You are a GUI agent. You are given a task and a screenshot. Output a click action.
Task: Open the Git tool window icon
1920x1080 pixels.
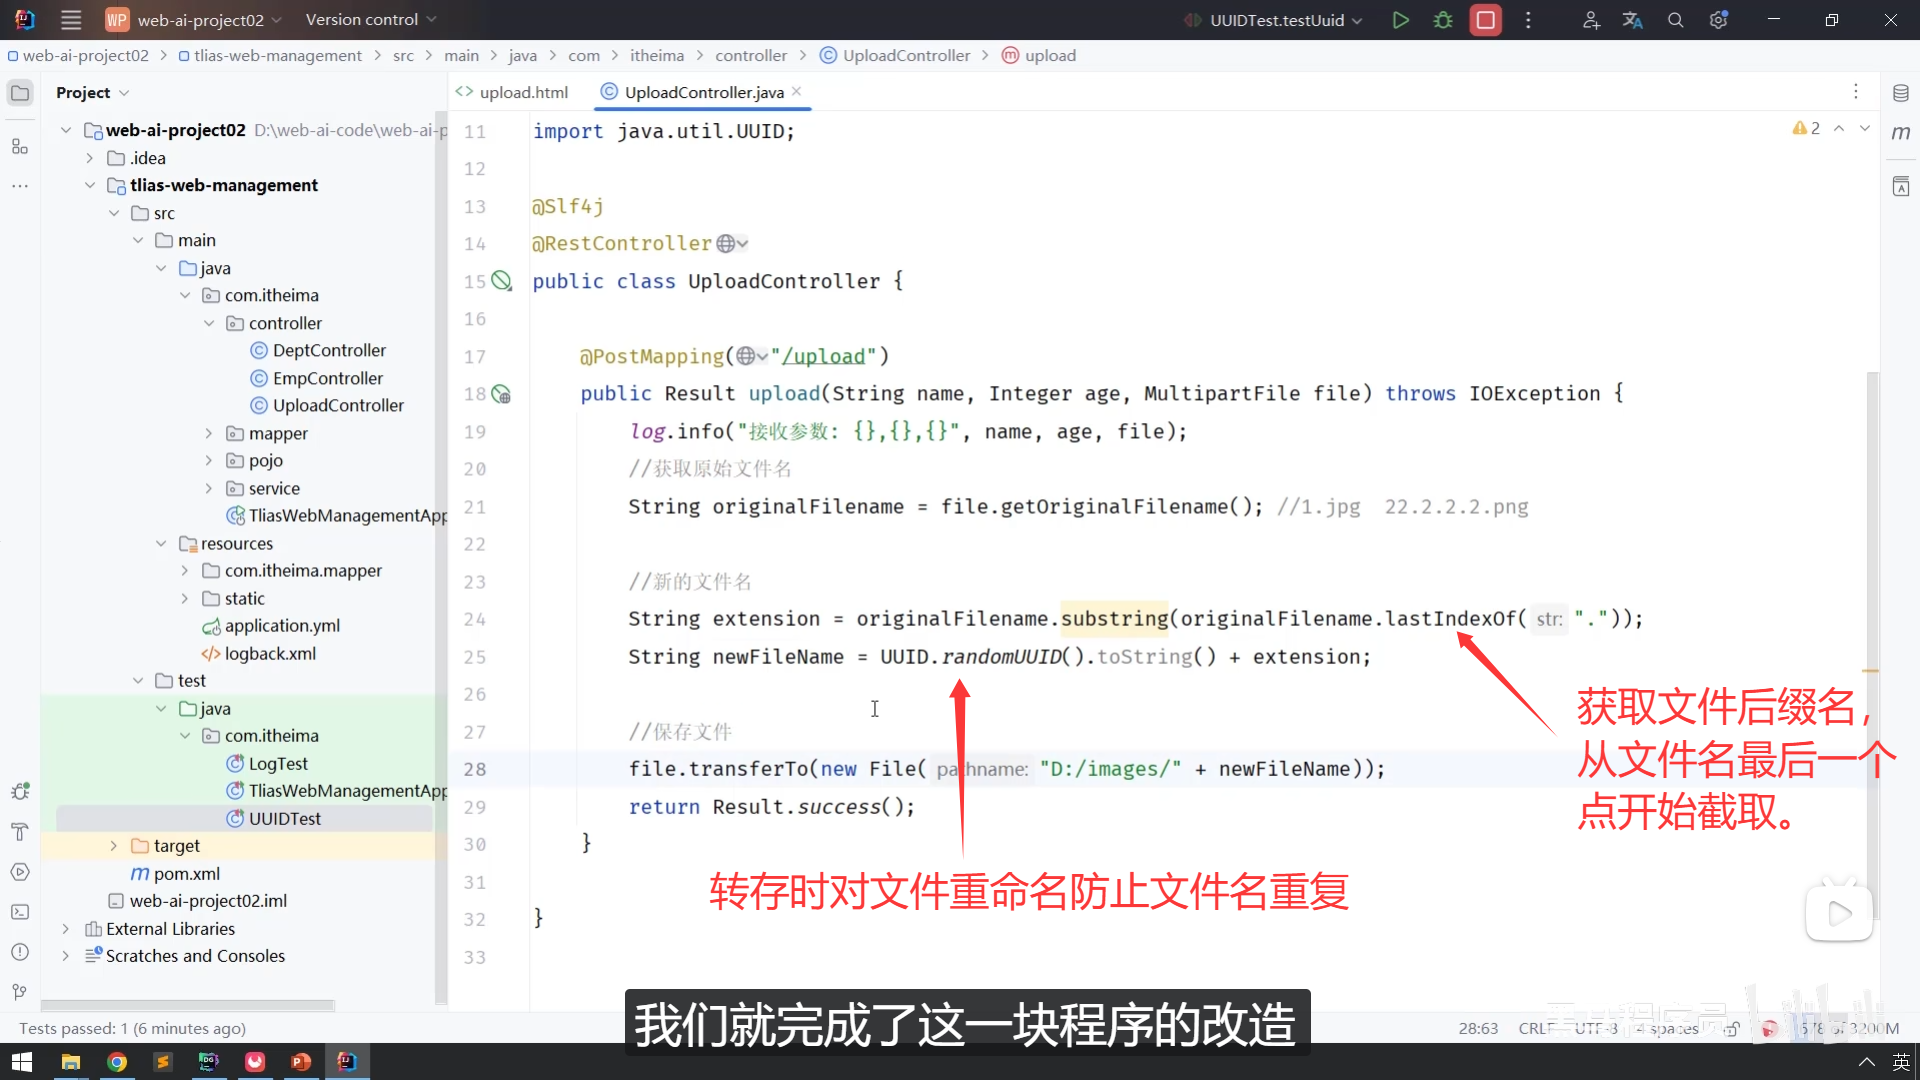coord(20,992)
